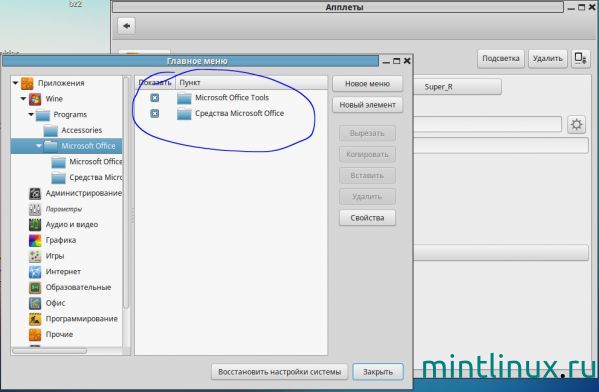
Task: Click the Программирование category icon
Action: [x=35, y=319]
